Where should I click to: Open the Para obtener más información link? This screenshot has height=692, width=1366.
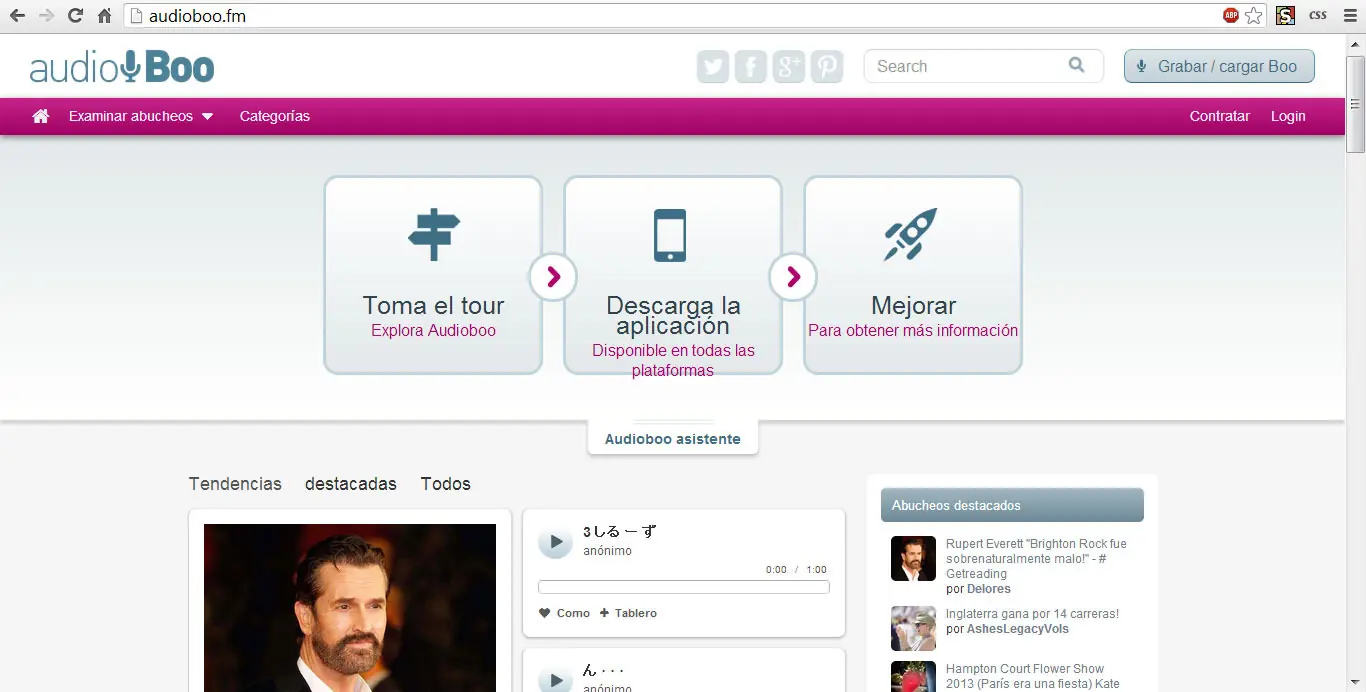913,331
